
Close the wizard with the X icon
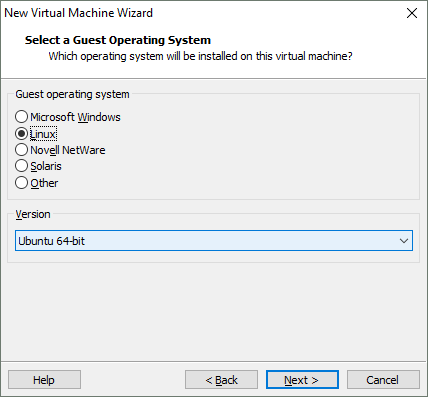412,13
